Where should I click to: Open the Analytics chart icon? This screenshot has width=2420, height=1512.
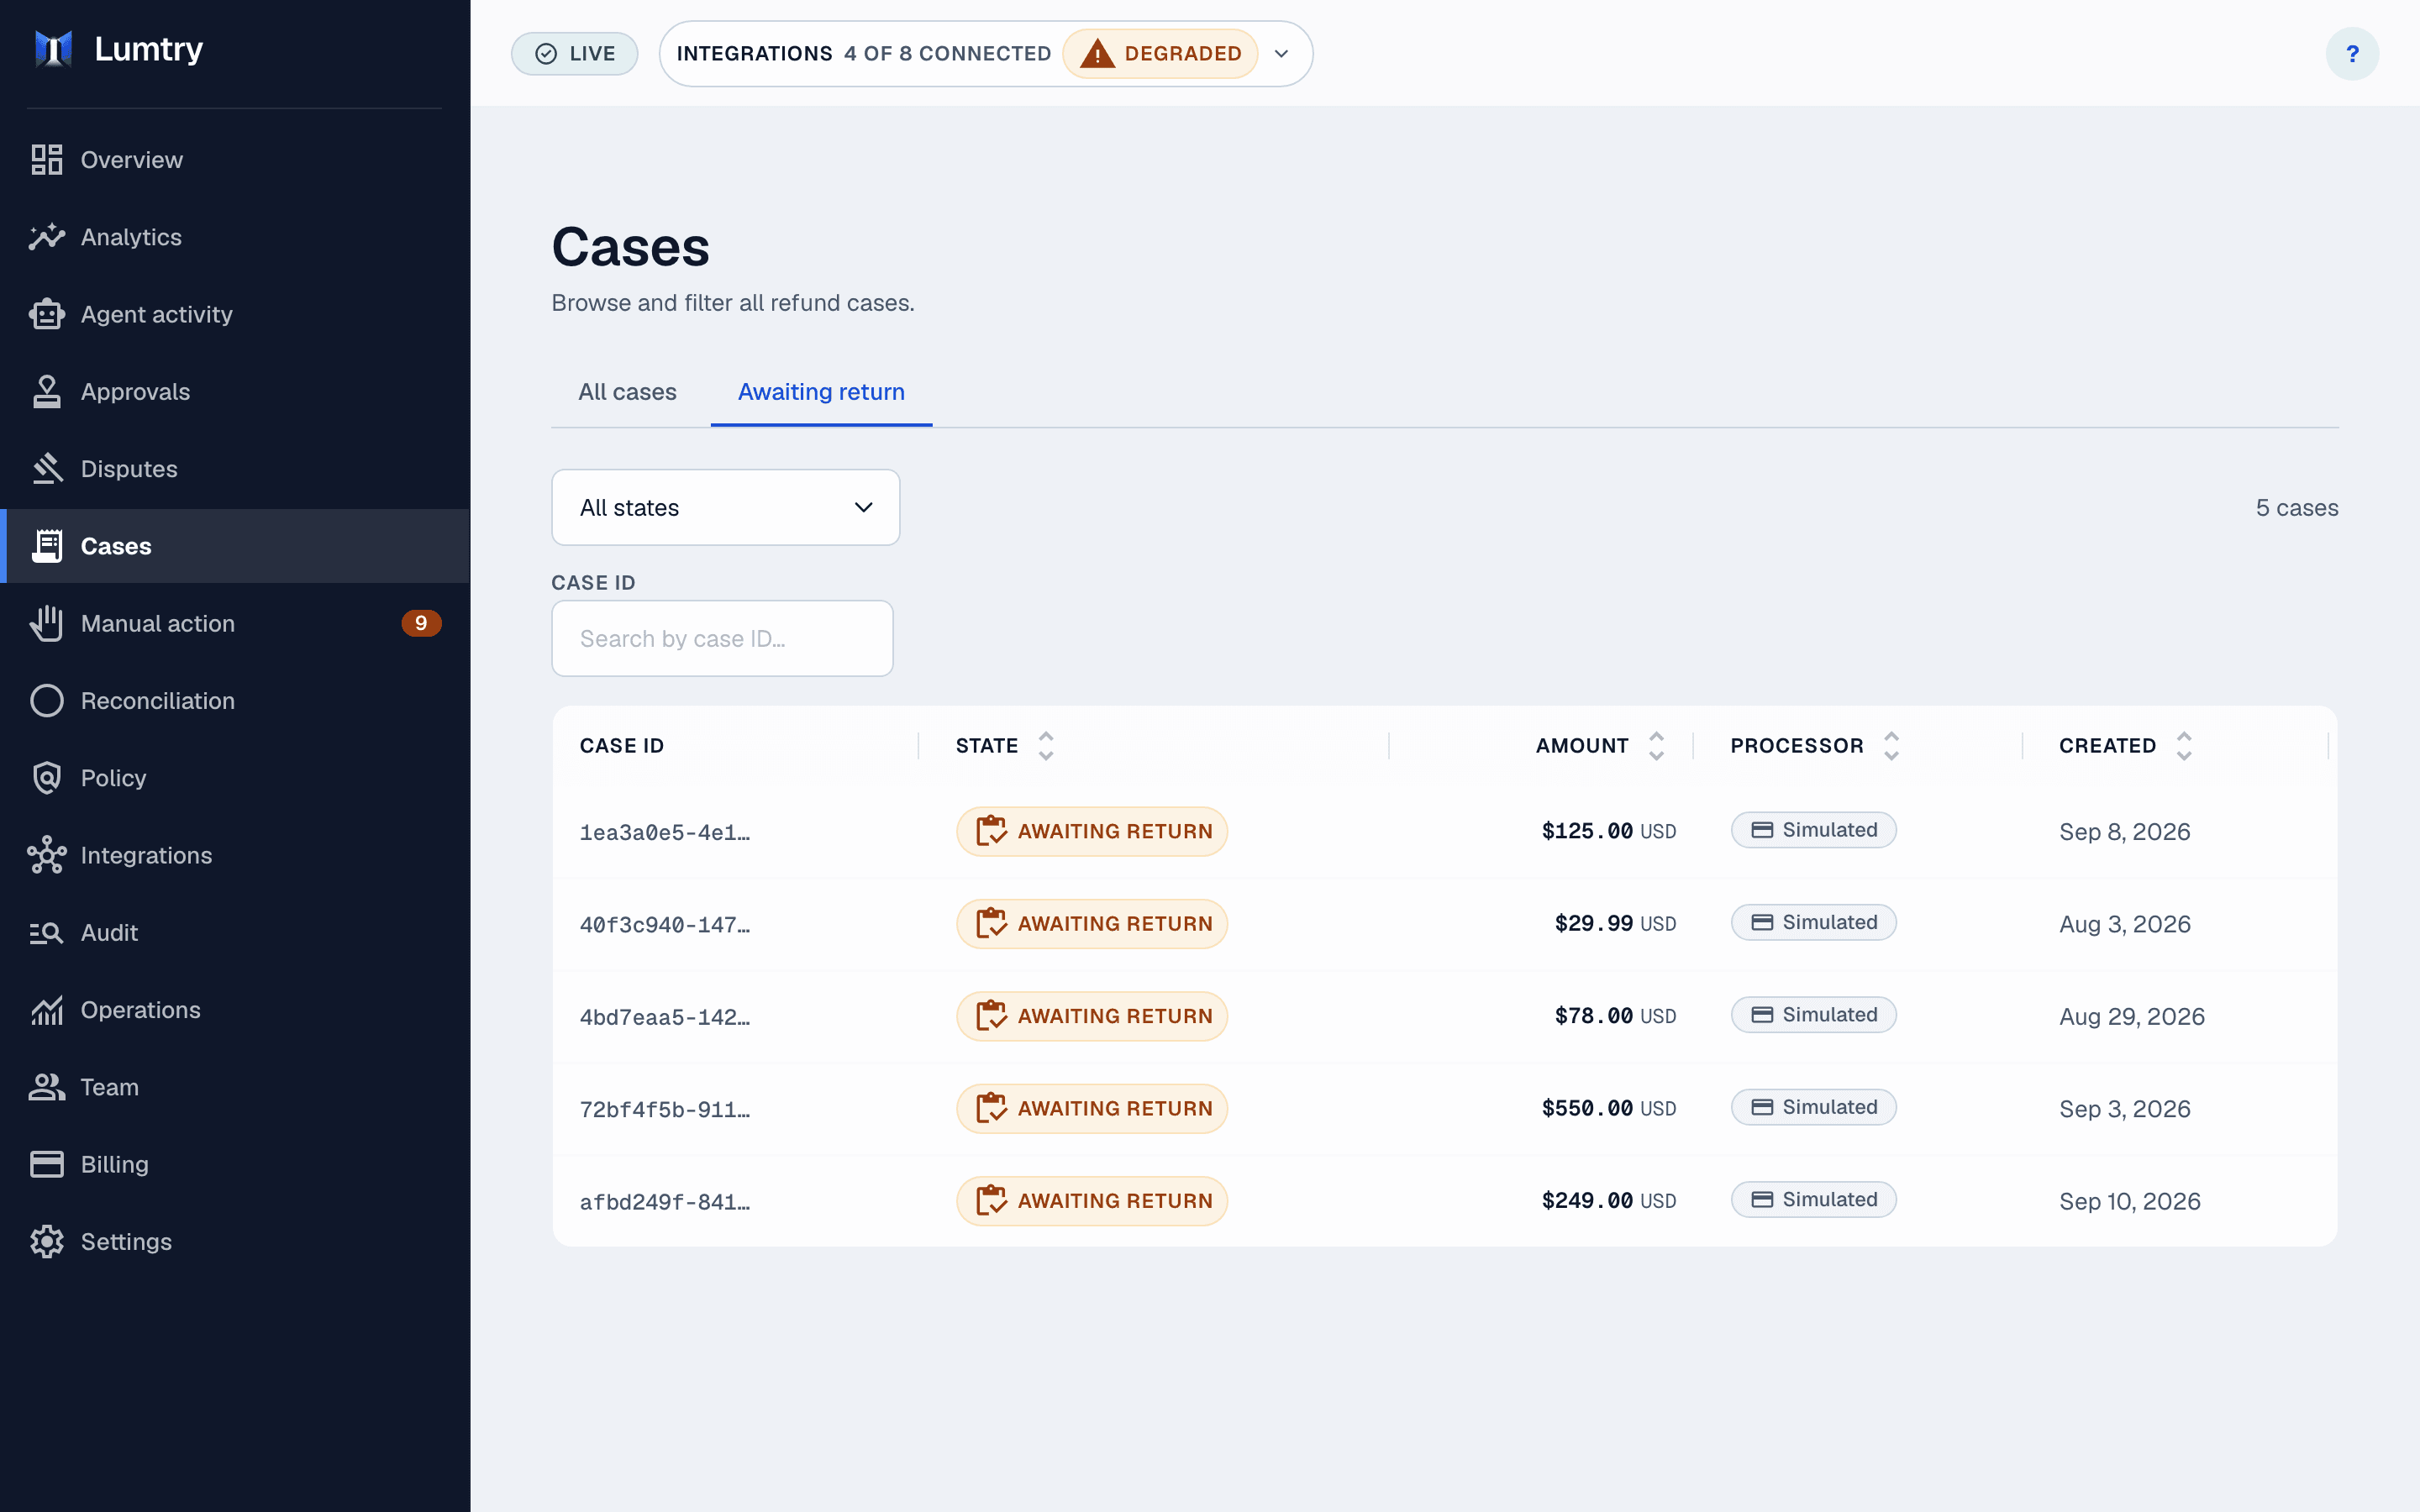[x=47, y=237]
